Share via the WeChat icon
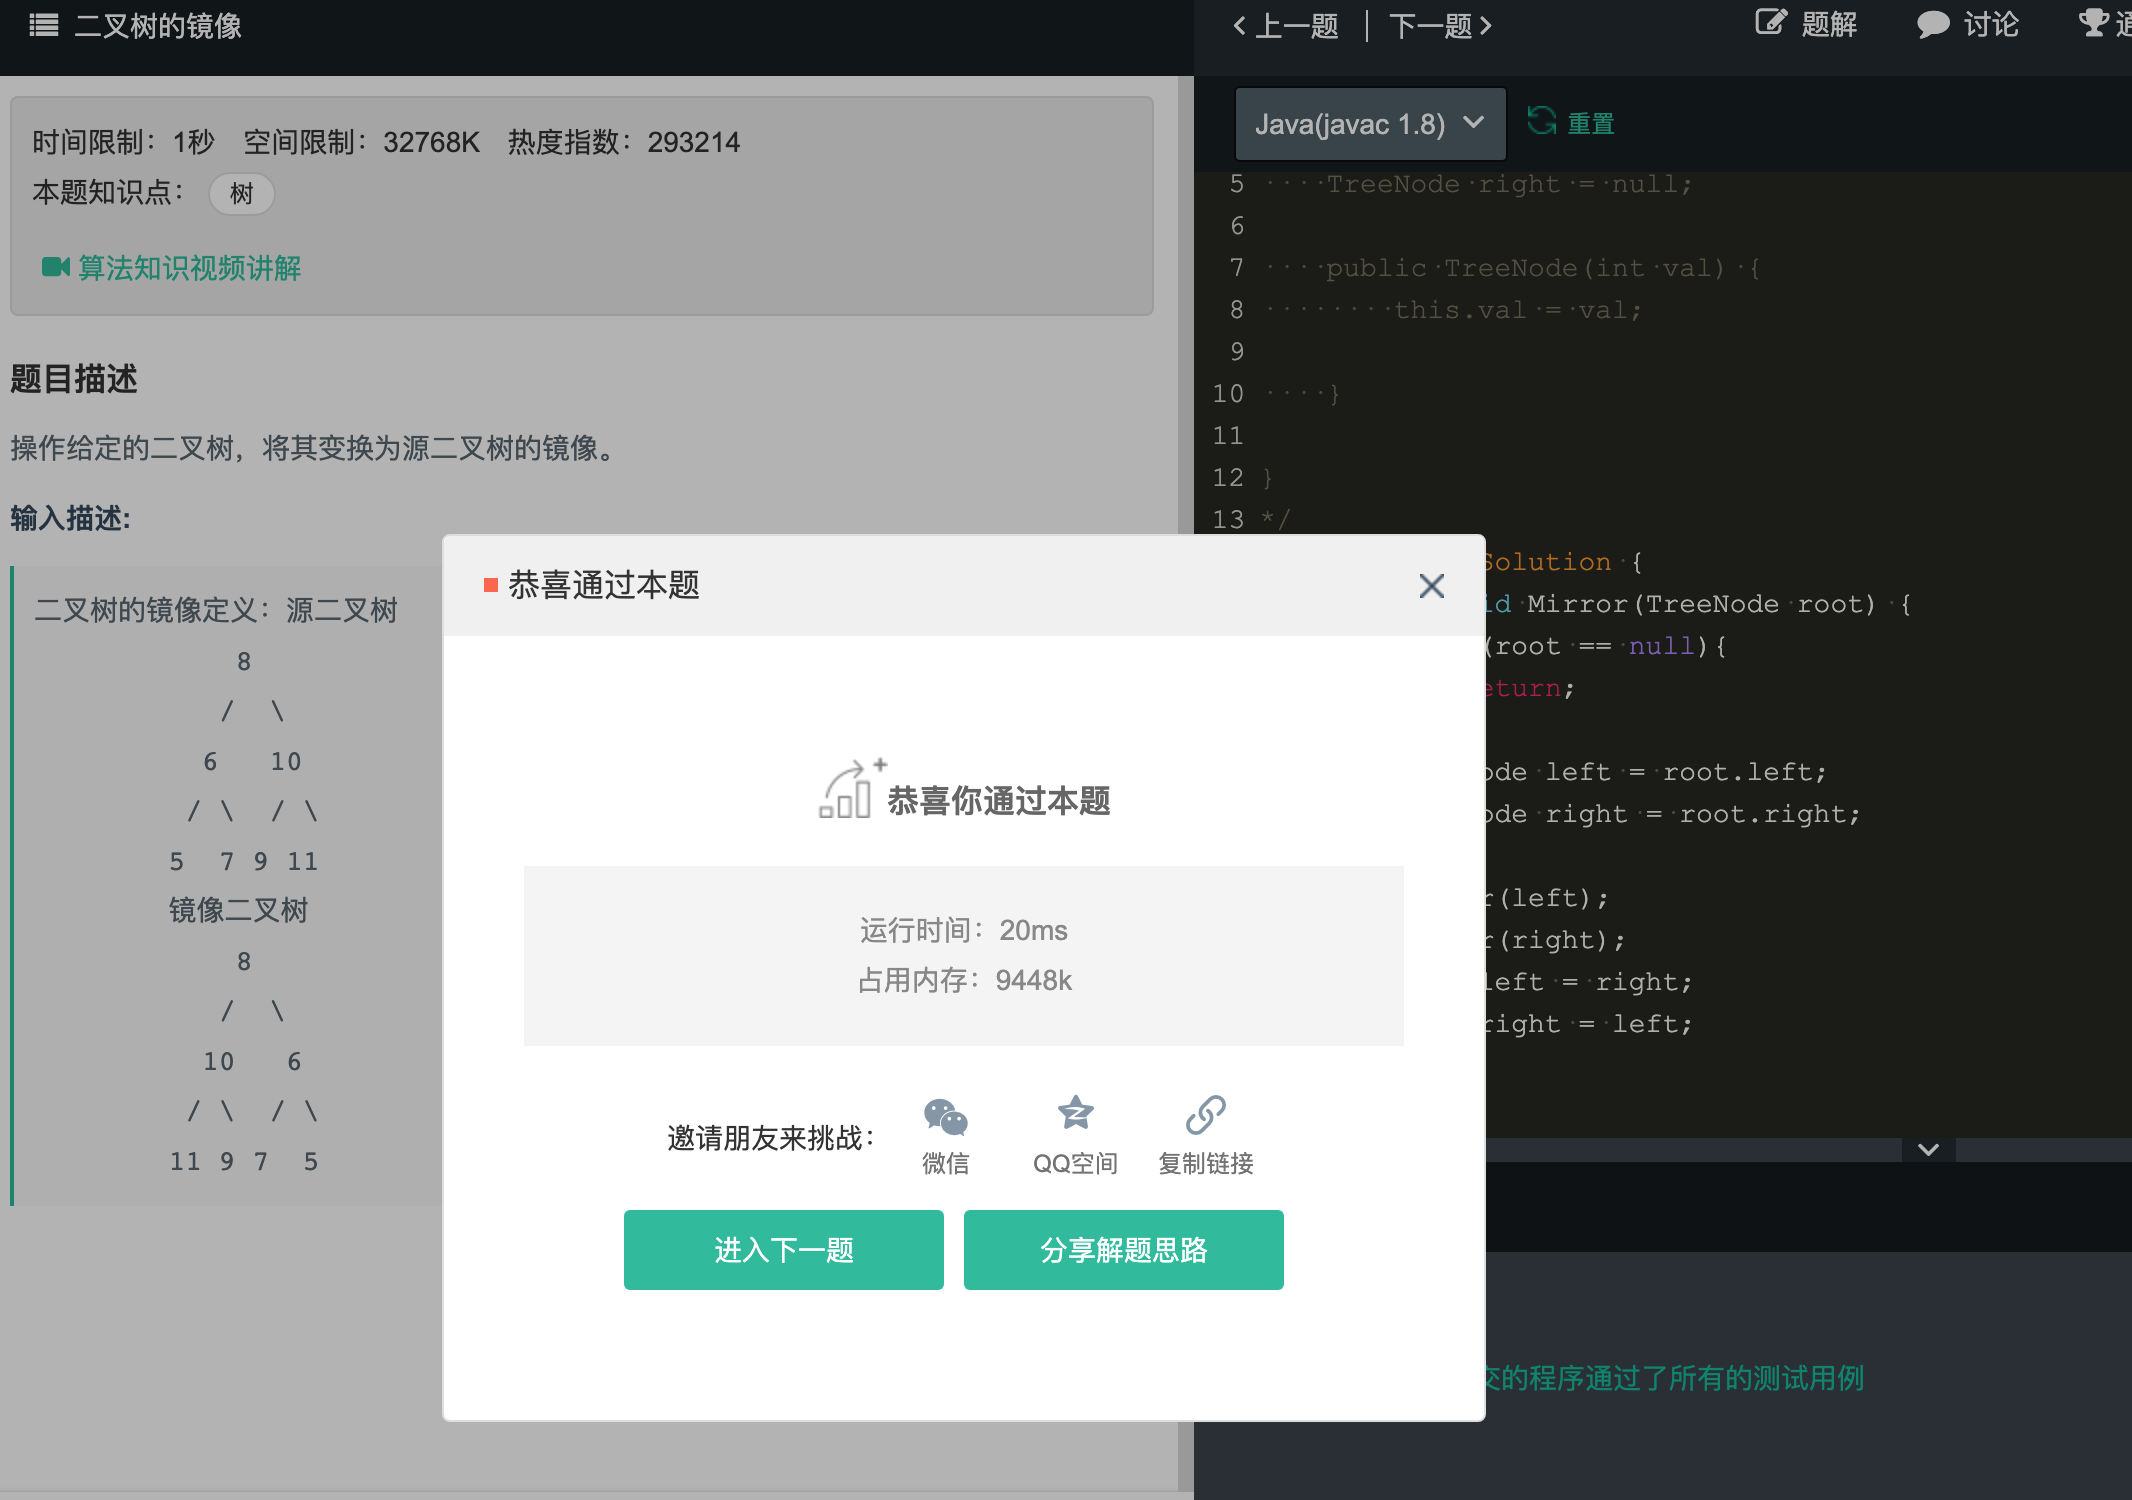 [x=945, y=1116]
